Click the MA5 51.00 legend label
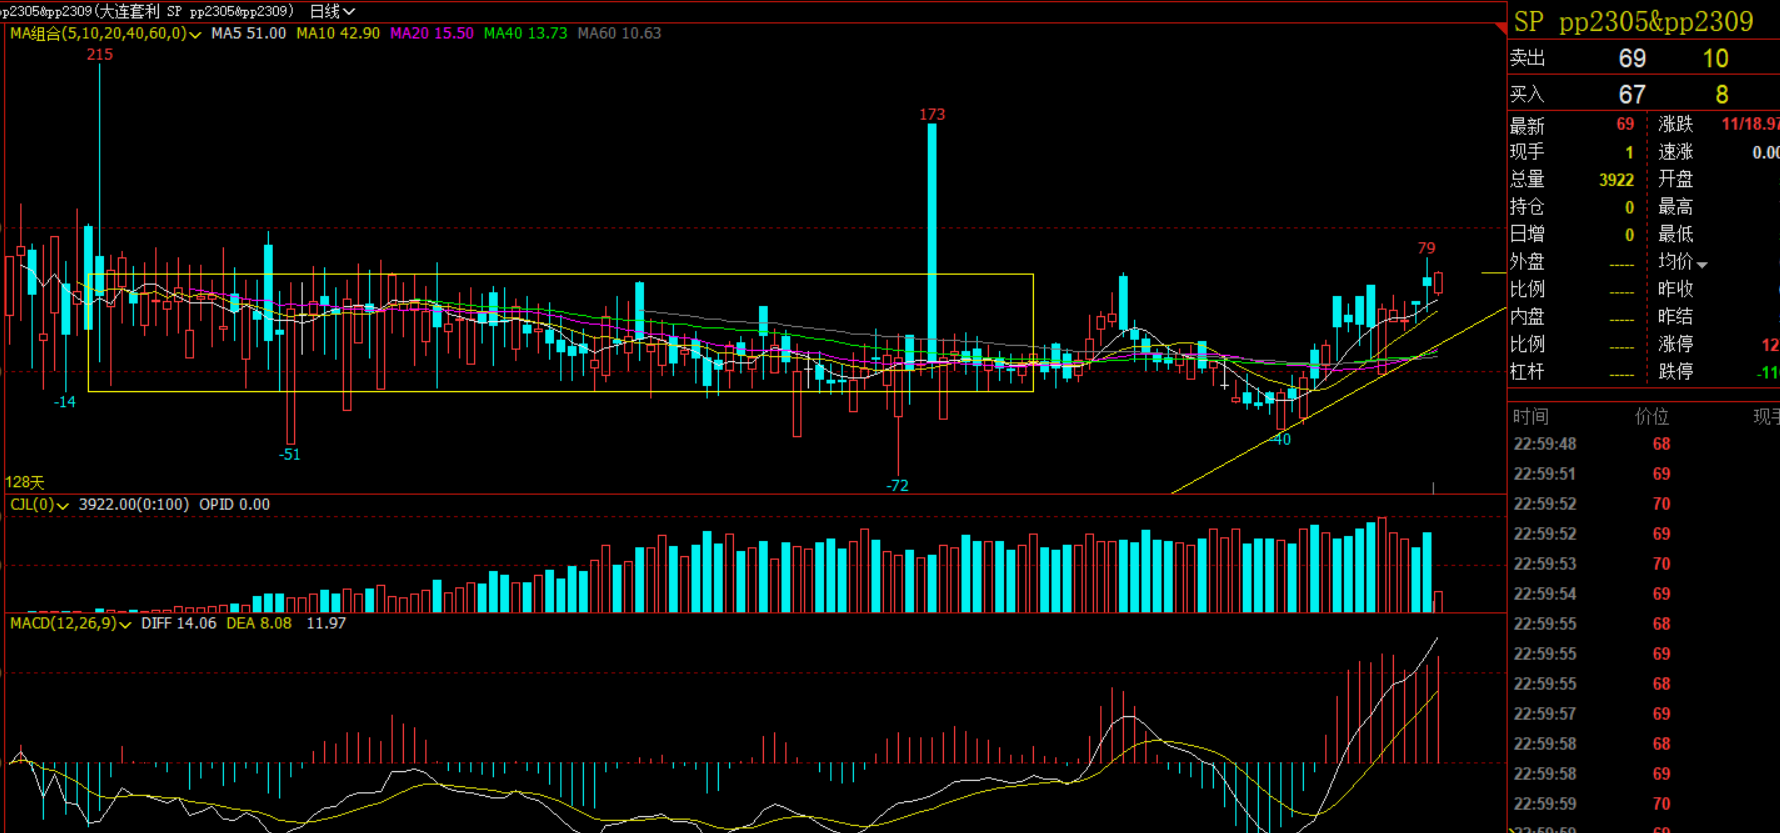This screenshot has width=1780, height=833. (x=248, y=33)
